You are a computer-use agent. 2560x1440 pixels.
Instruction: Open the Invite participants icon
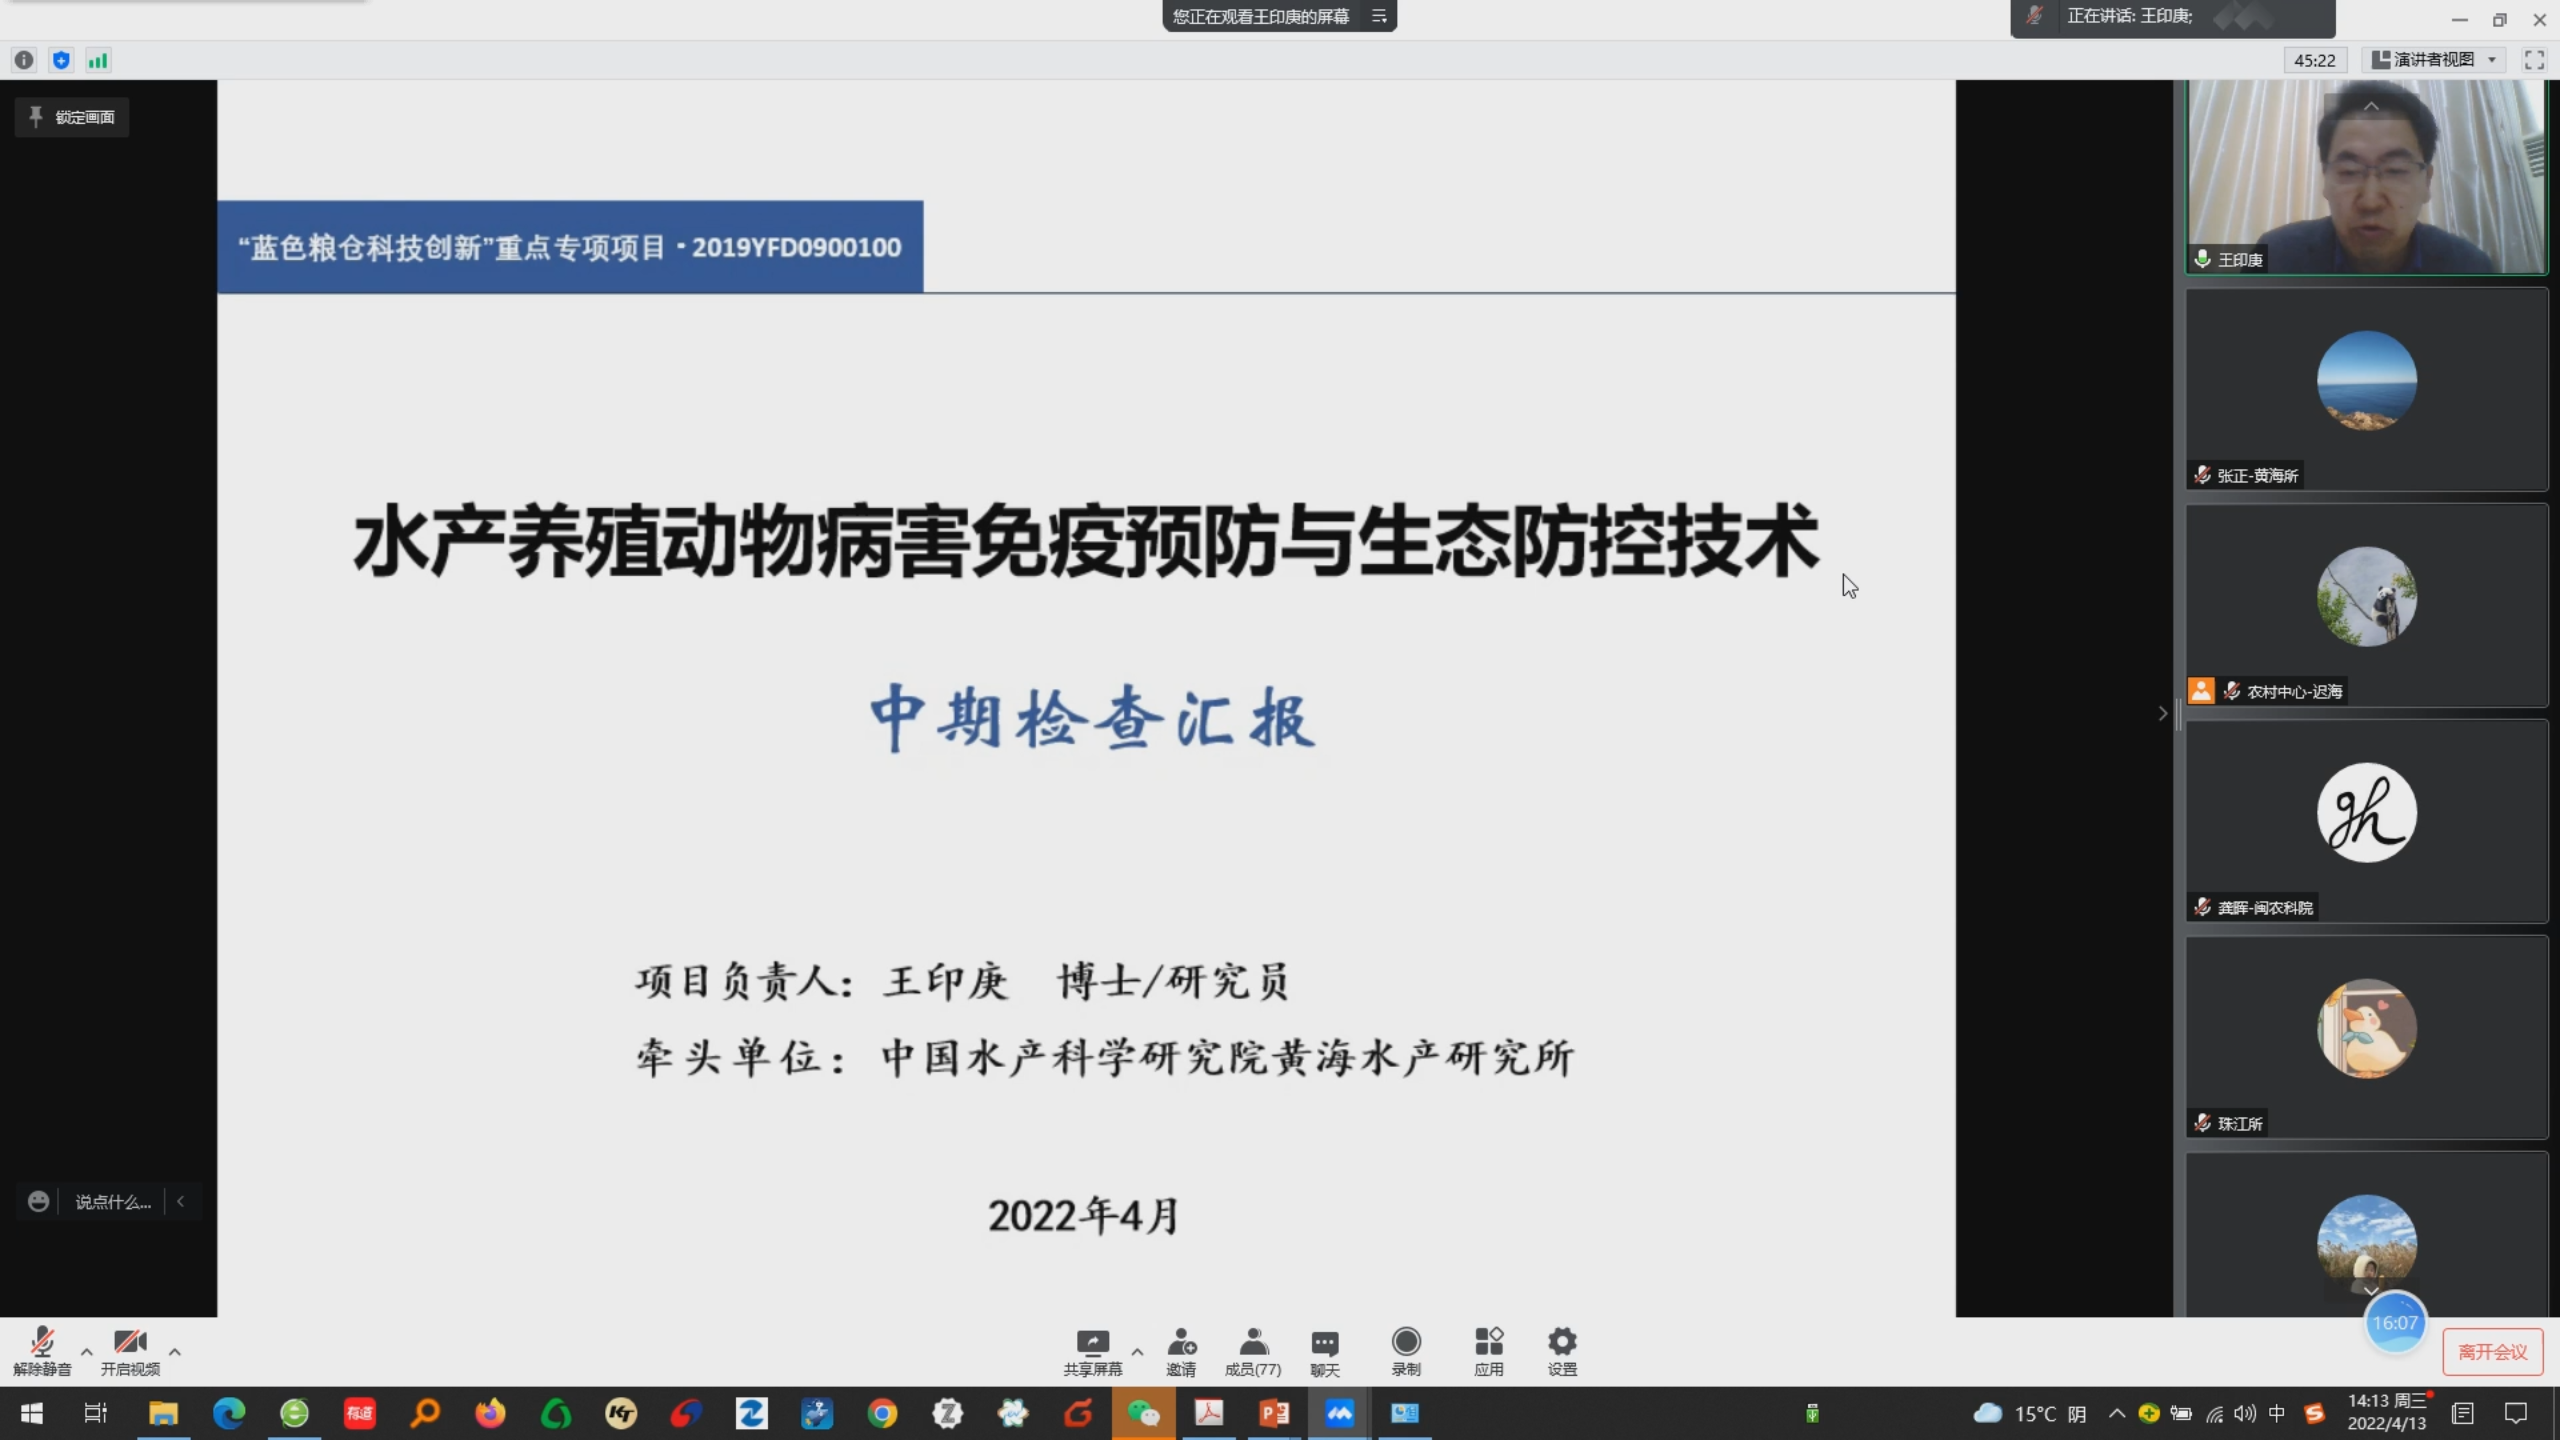click(1181, 1350)
